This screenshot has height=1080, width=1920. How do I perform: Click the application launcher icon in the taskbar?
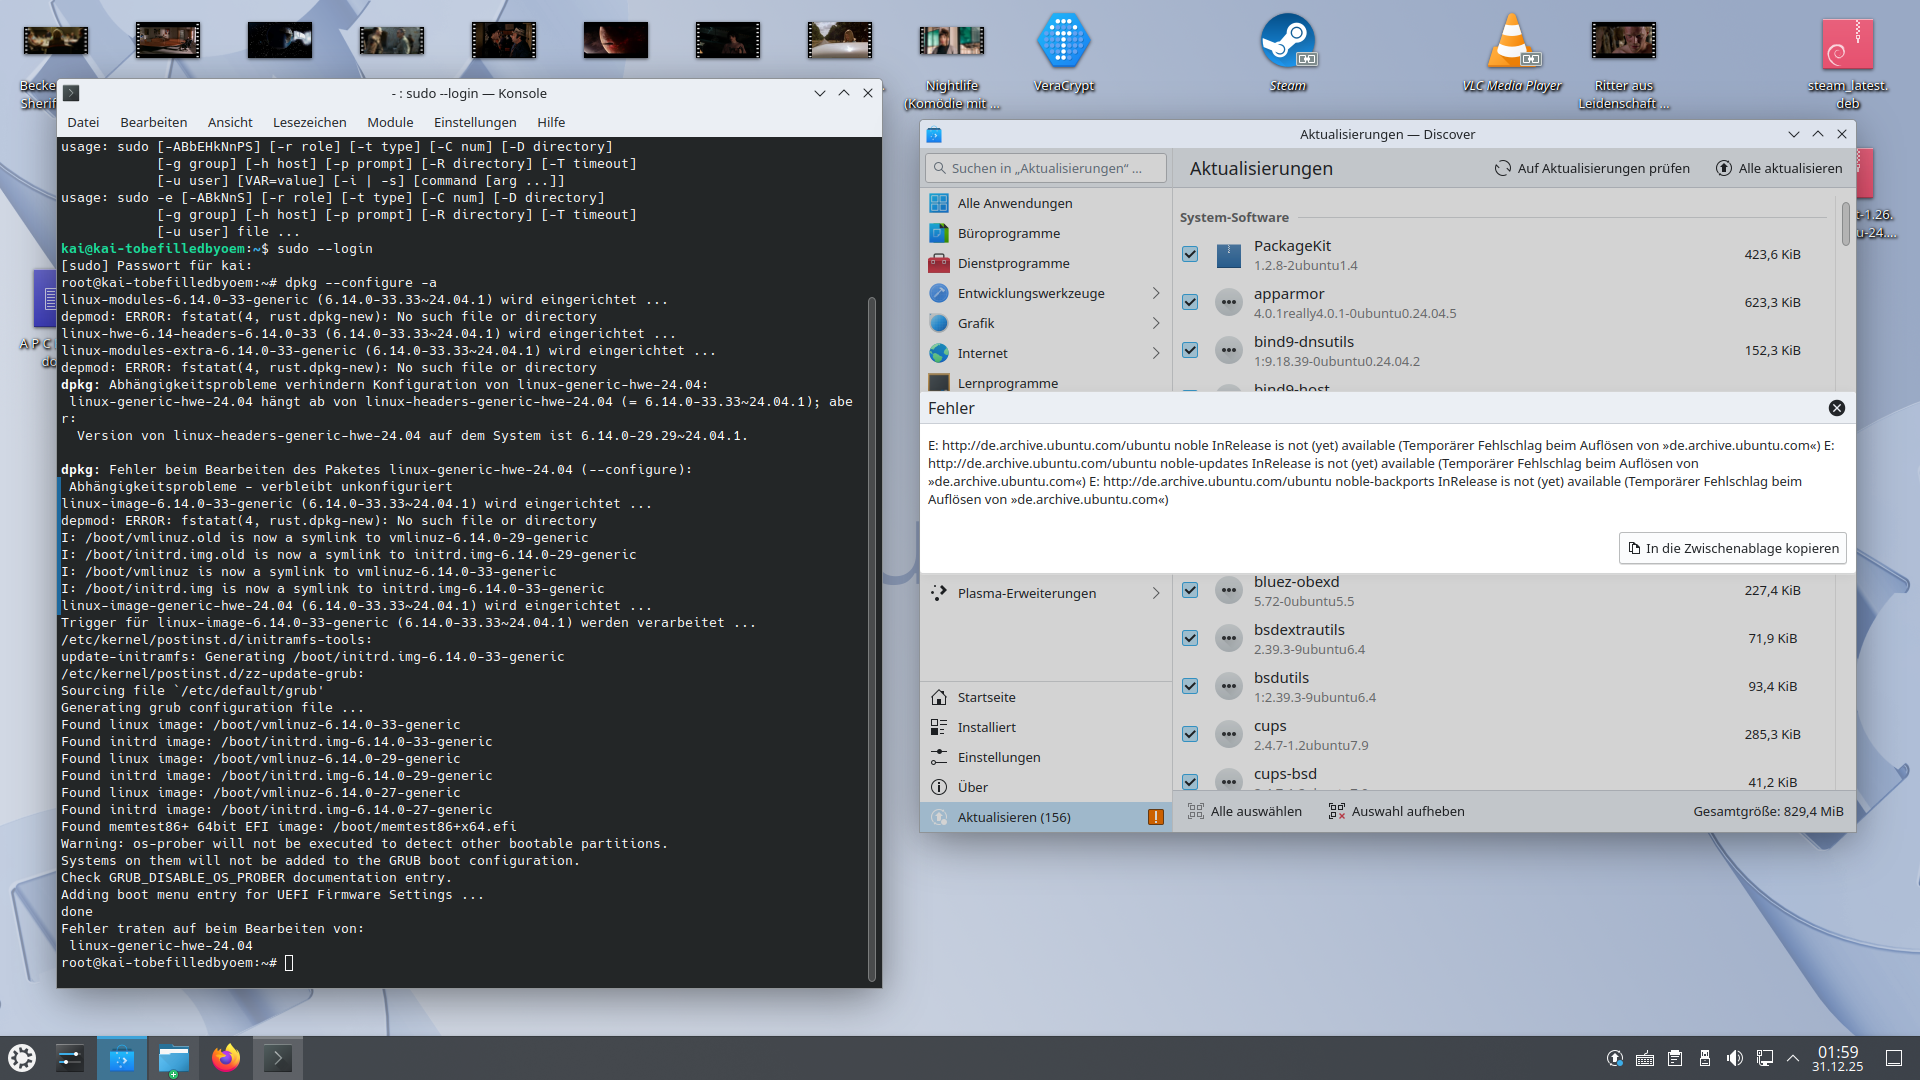pyautogui.click(x=22, y=1057)
